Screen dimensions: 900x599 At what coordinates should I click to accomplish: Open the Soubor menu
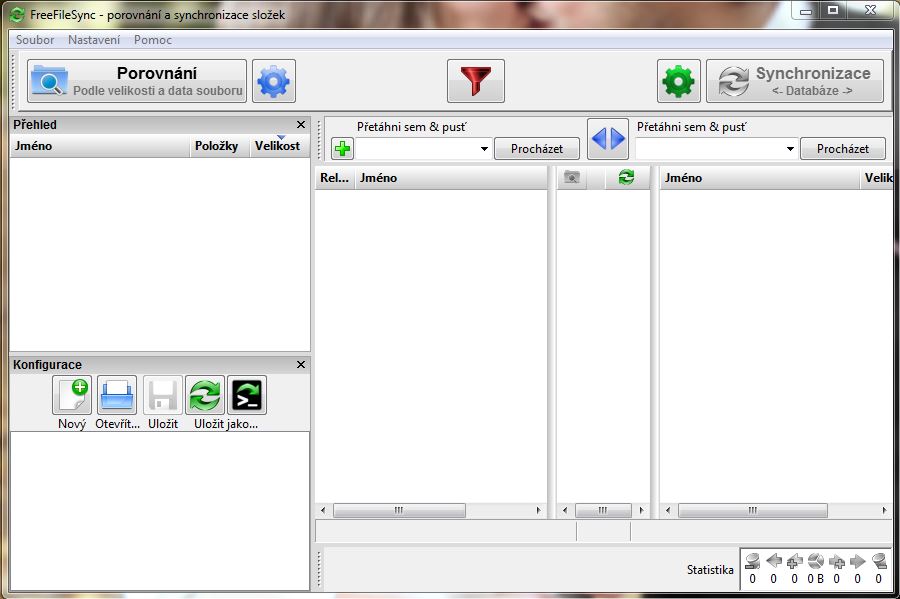[35, 40]
